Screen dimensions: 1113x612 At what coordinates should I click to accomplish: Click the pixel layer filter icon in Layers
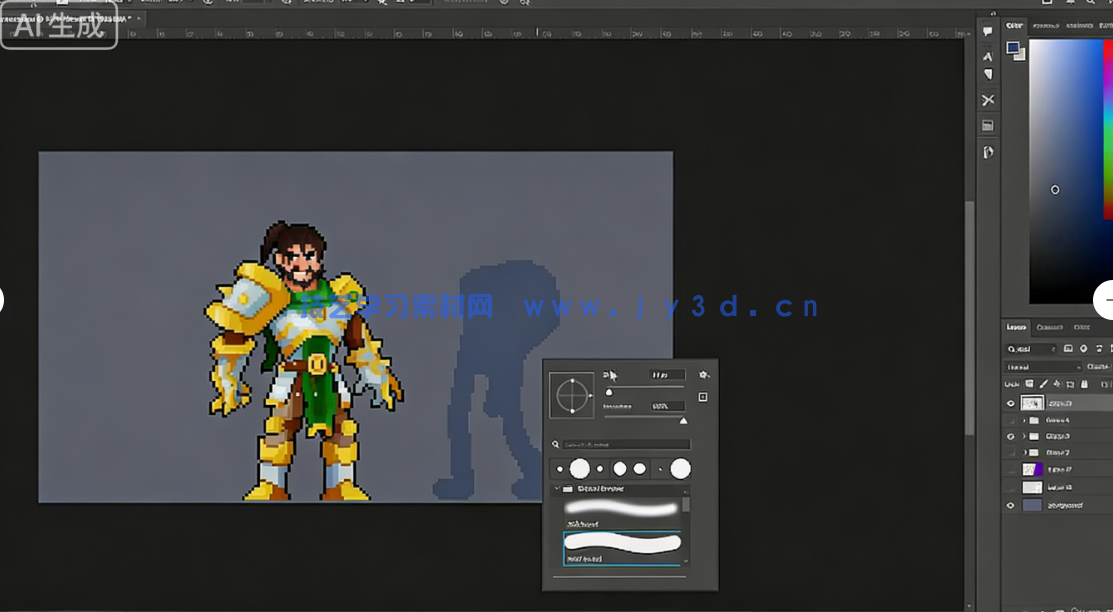tap(1068, 349)
